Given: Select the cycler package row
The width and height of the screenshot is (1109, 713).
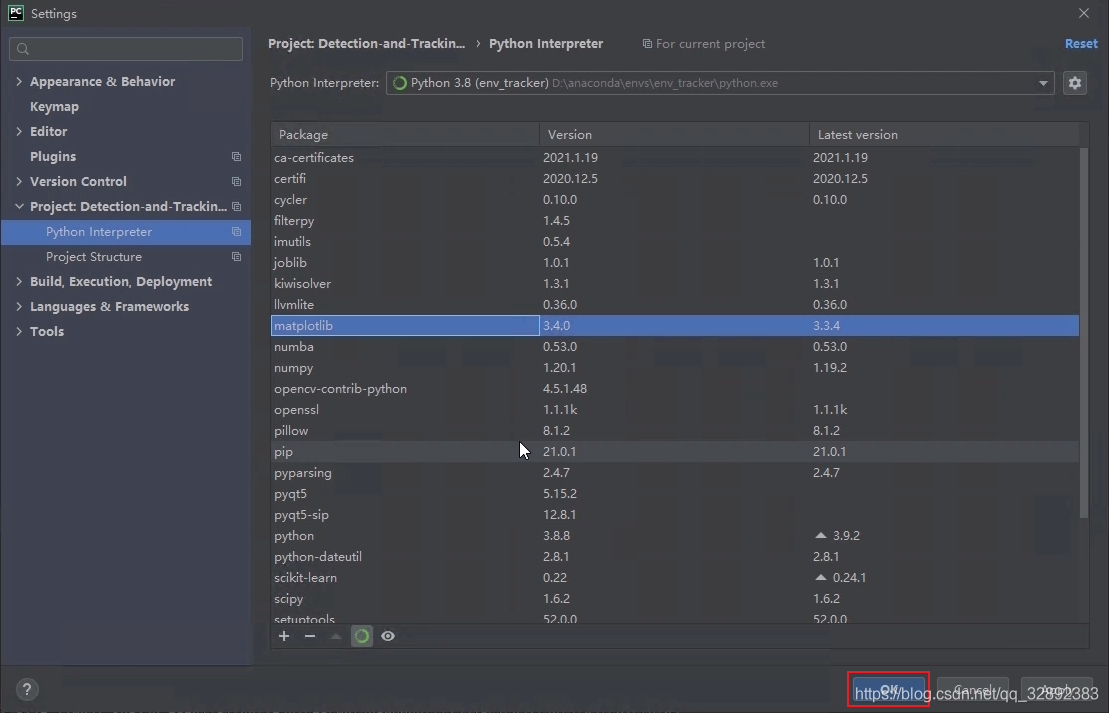Looking at the screenshot, I should [x=675, y=199].
